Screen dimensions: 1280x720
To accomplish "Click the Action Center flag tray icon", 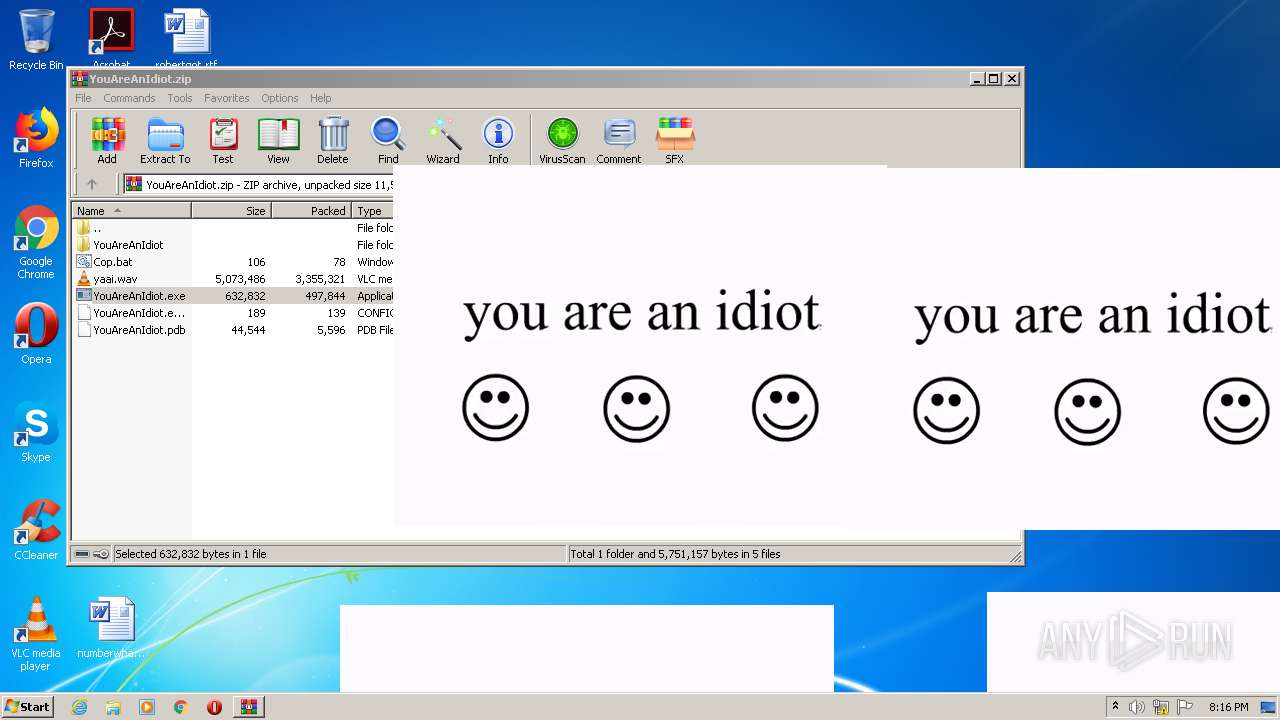I will pyautogui.click(x=1184, y=707).
